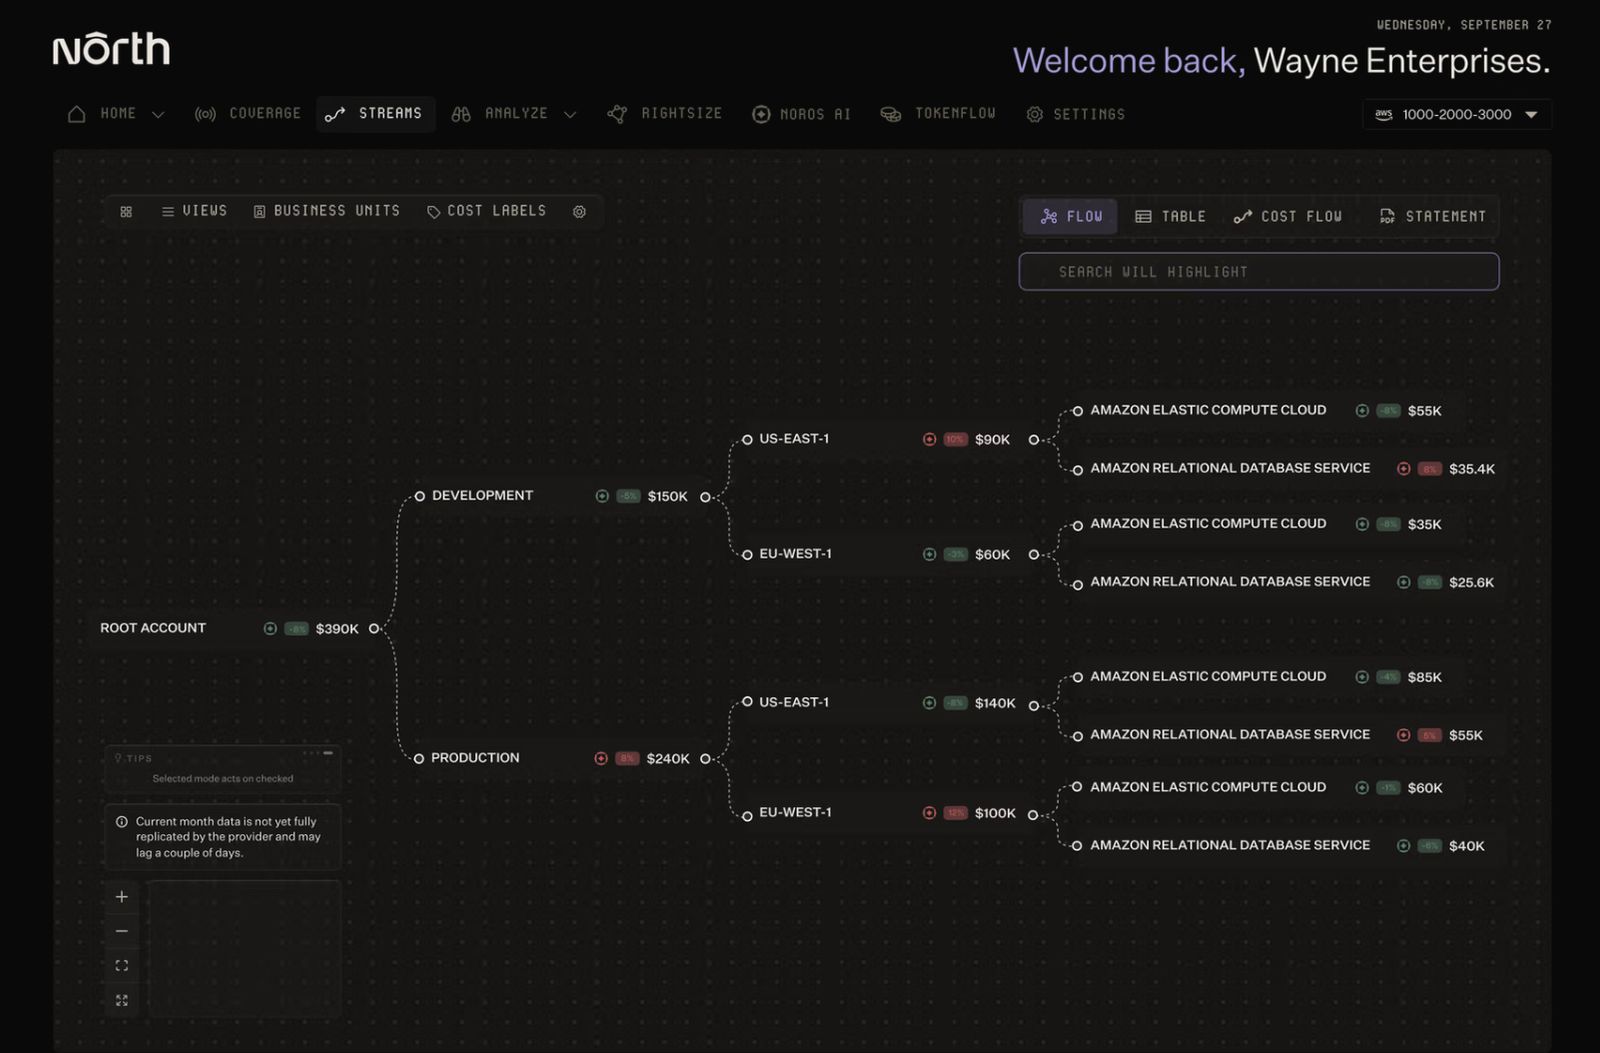This screenshot has width=1600, height=1053.
Task: Open the Analyze menu
Action: (500, 114)
